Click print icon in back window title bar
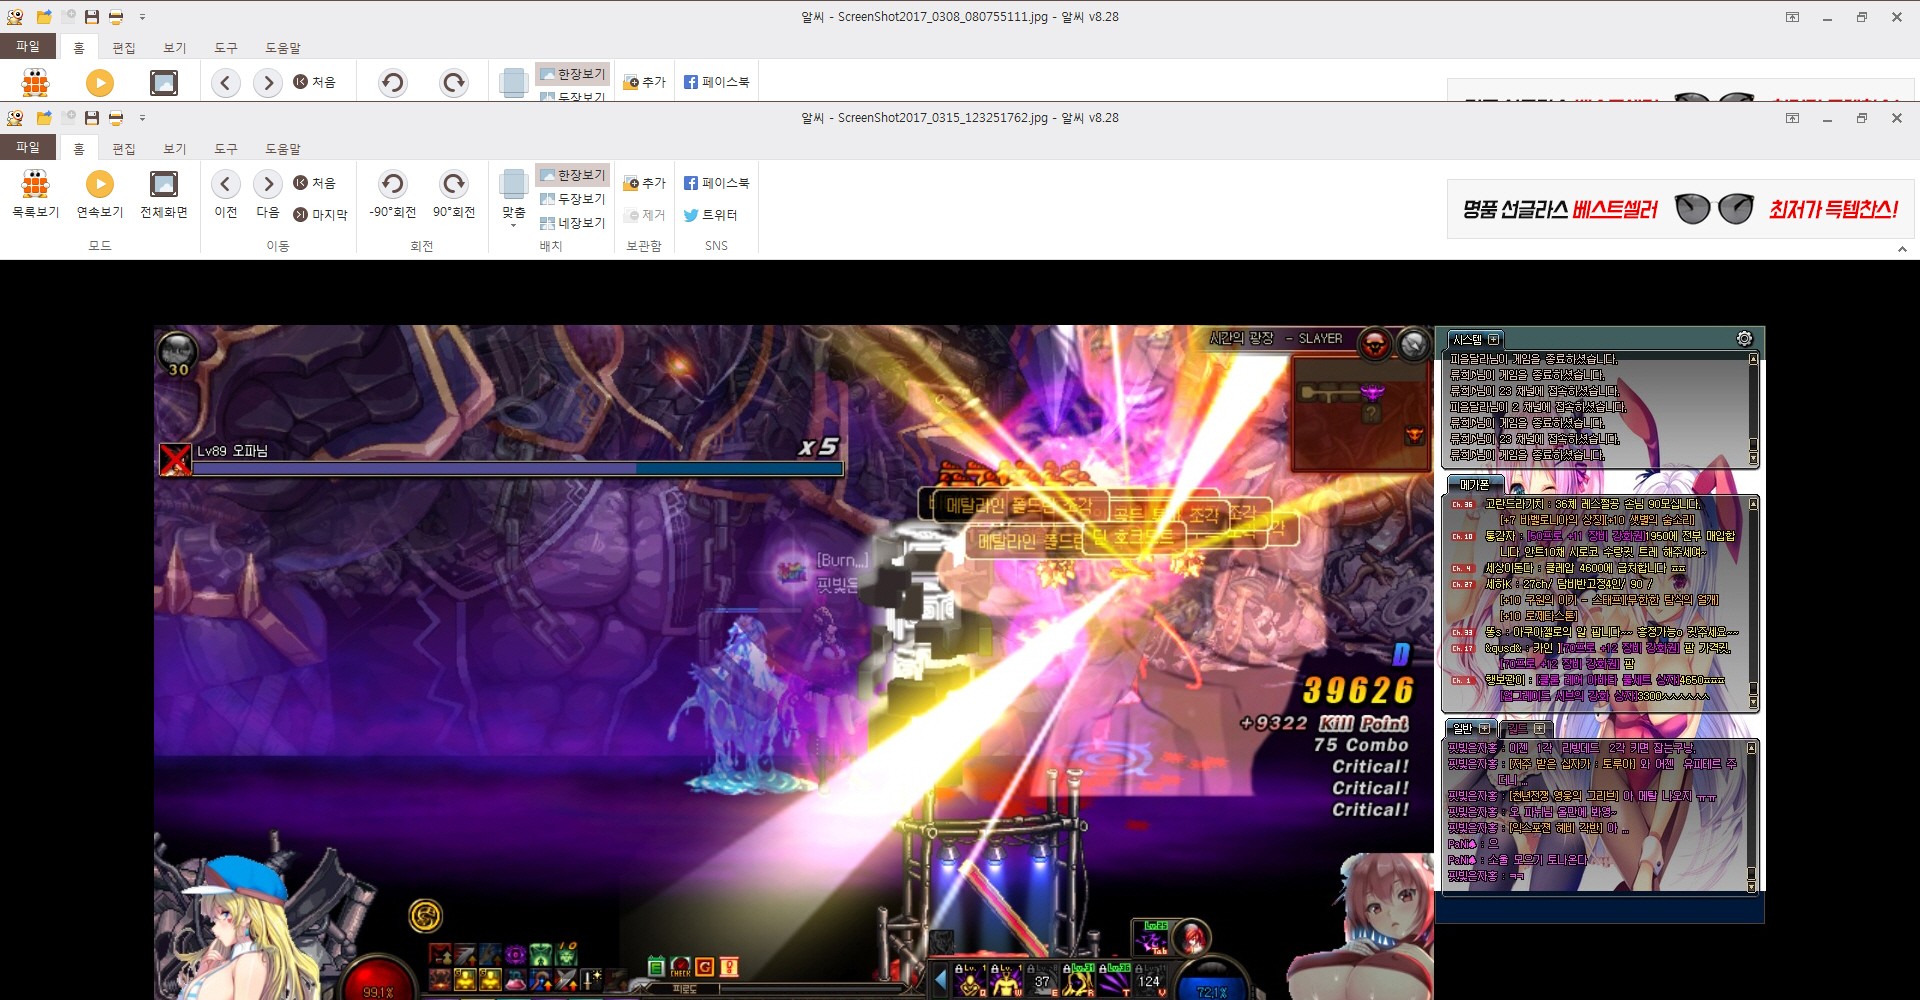Viewport: 1920px width, 1000px height. (x=116, y=17)
